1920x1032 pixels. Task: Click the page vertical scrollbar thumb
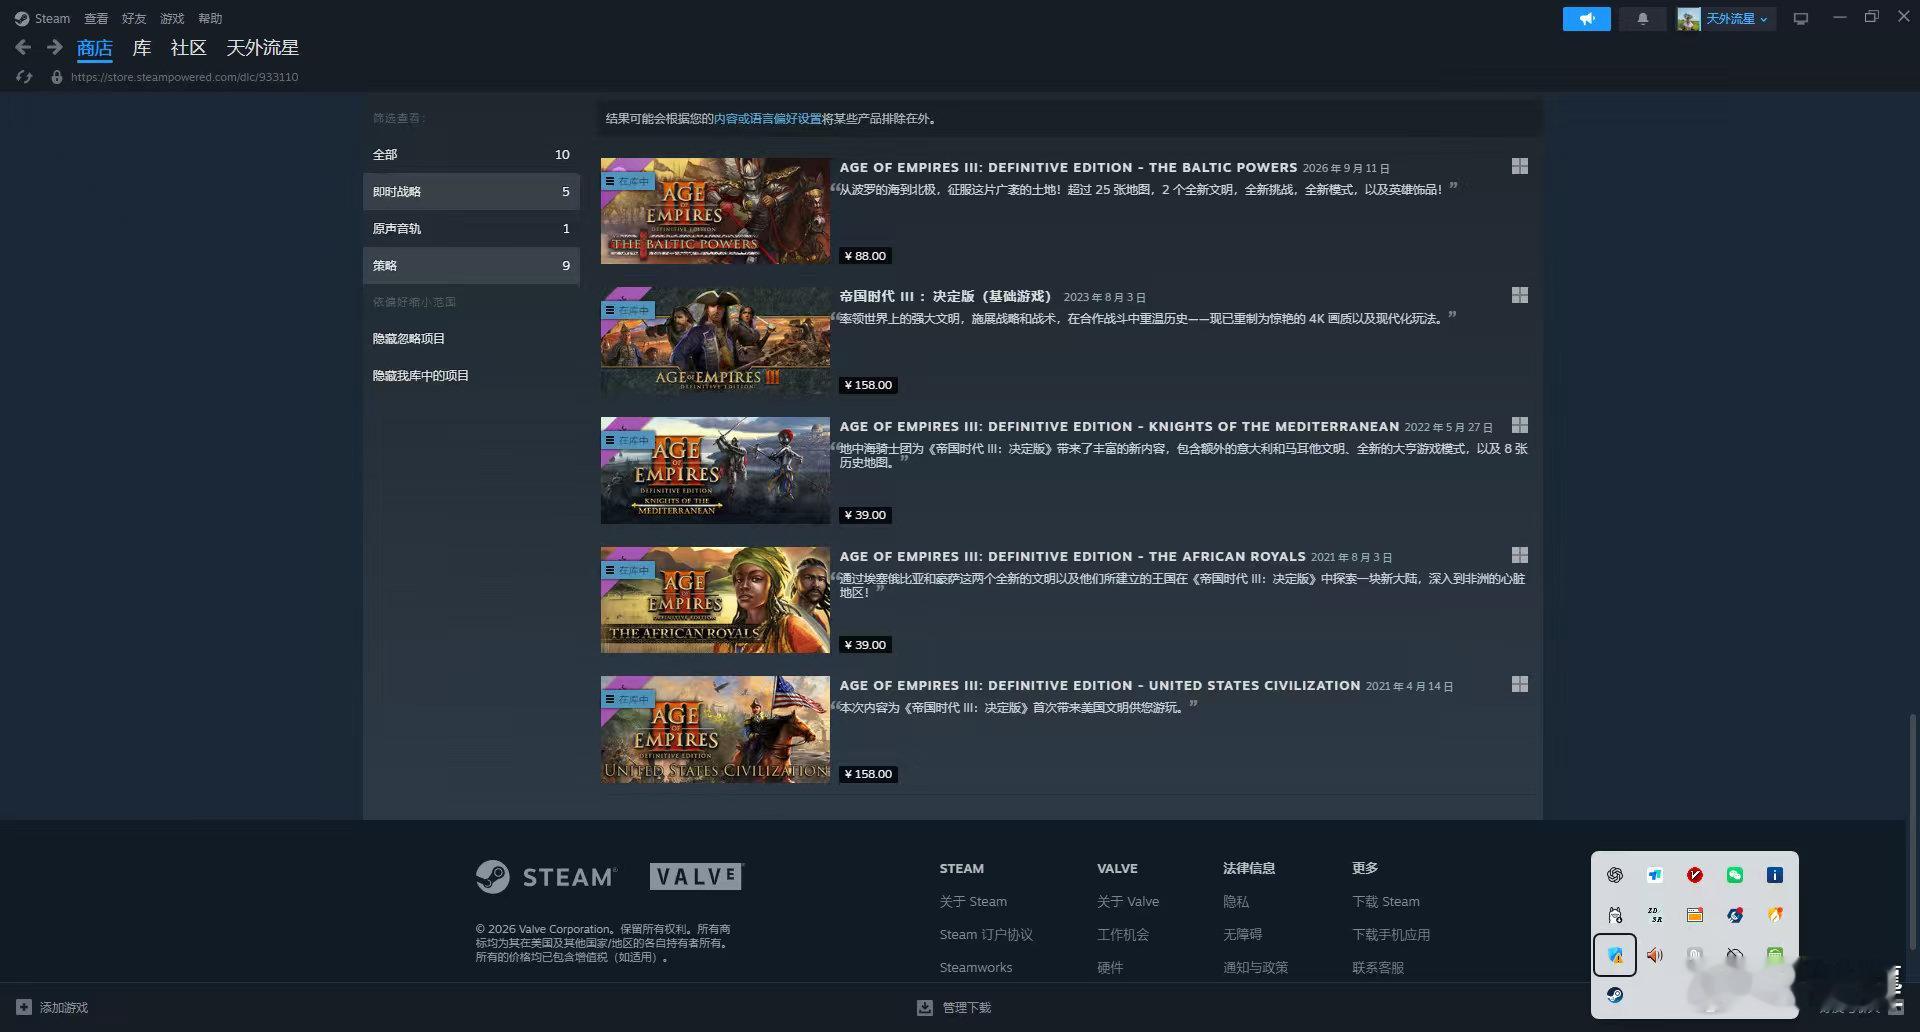click(x=1912, y=830)
